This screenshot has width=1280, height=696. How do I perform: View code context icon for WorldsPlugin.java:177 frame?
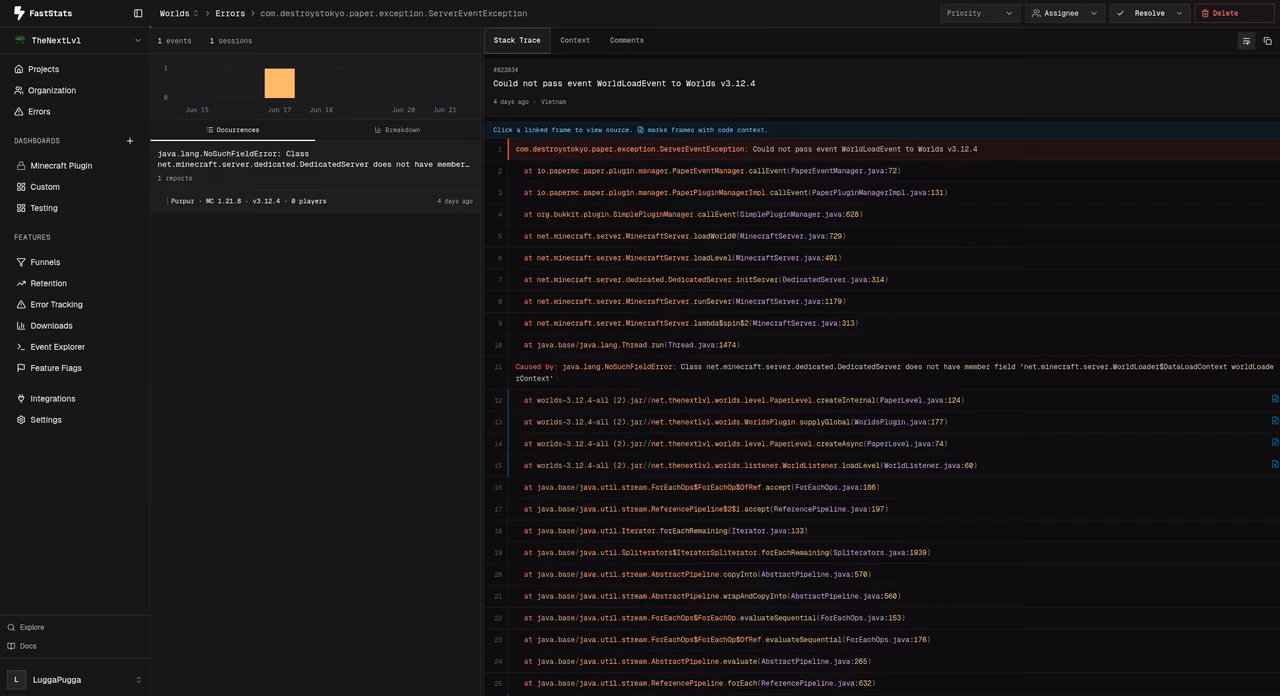click(x=1275, y=421)
